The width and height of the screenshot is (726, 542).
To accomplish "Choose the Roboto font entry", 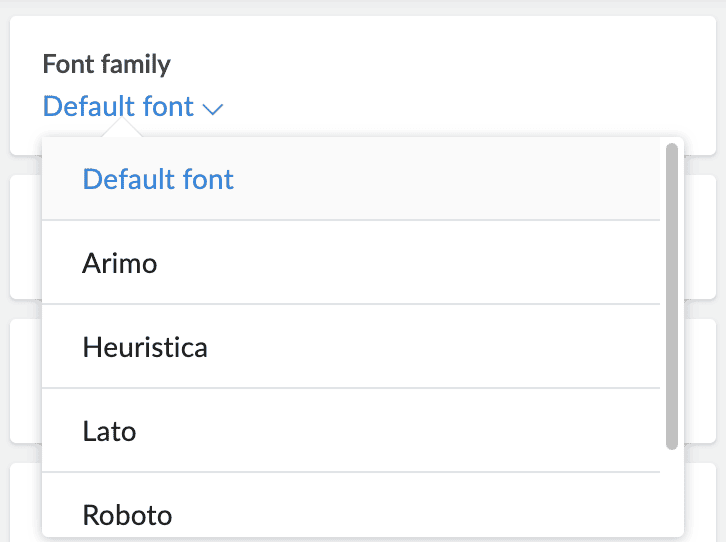I will pyautogui.click(x=127, y=515).
